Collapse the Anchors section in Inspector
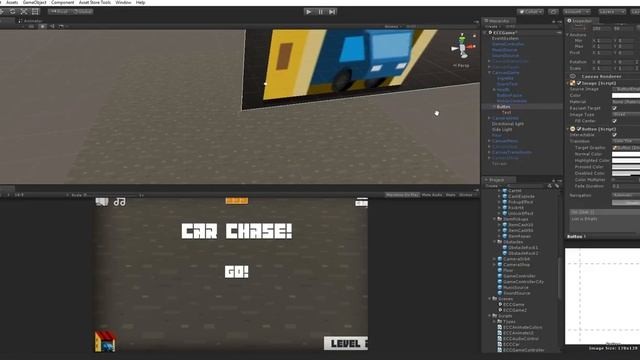The image size is (640, 360). (x=567, y=35)
